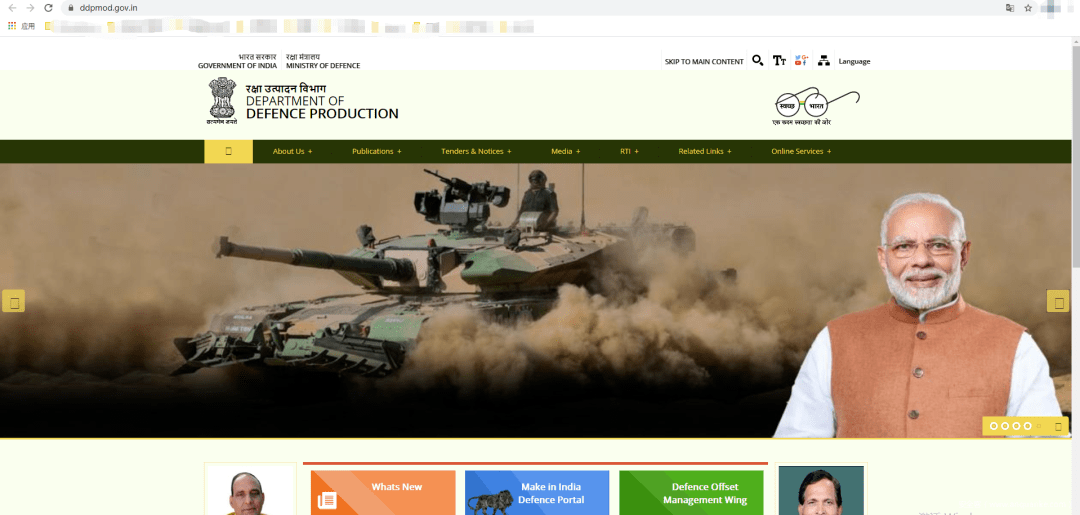
Task: Click the padlock icon in address bar
Action: click(x=70, y=8)
